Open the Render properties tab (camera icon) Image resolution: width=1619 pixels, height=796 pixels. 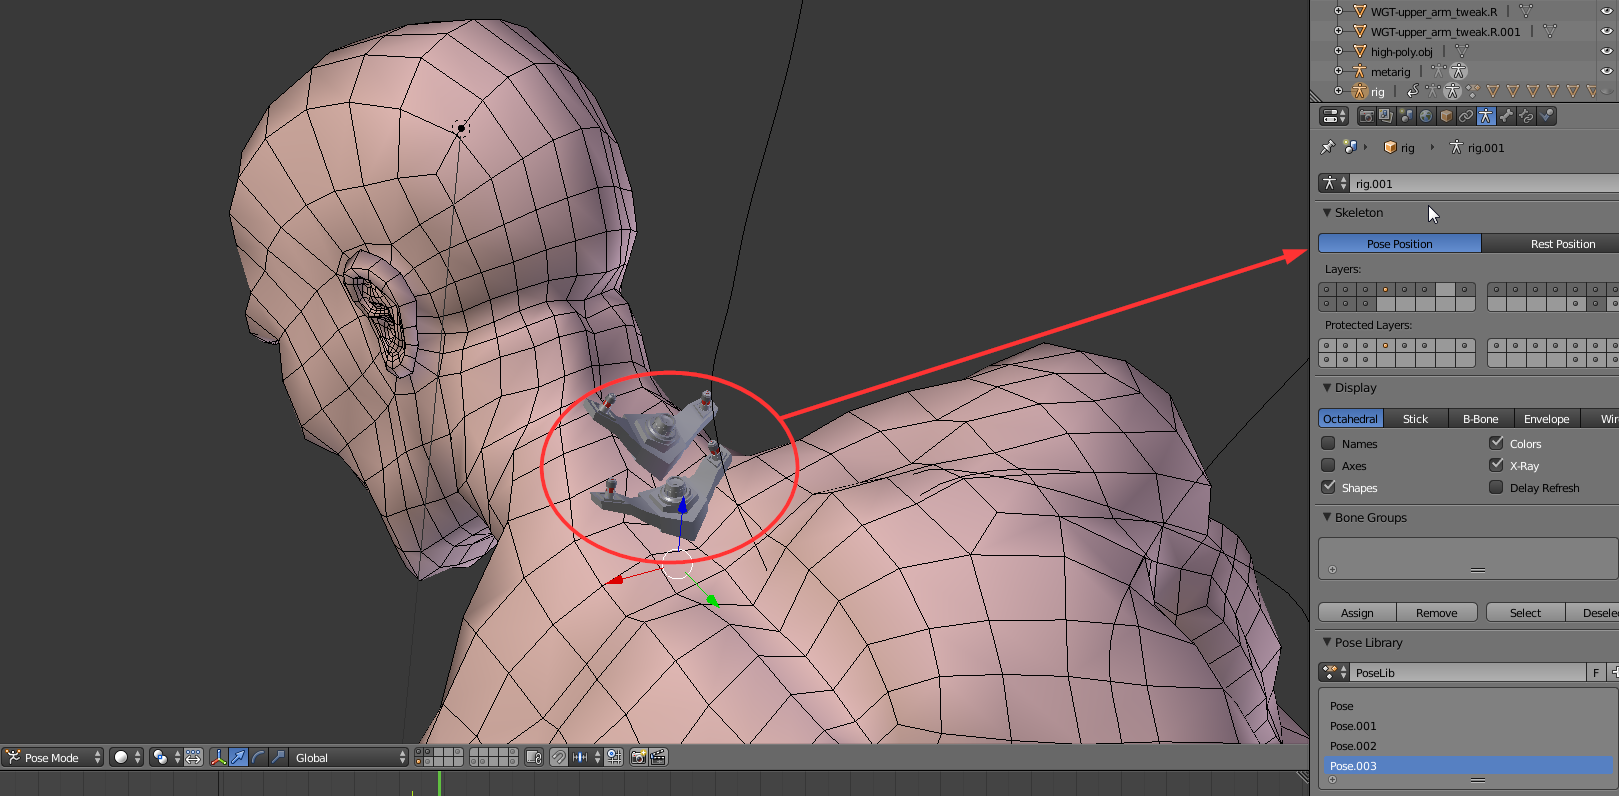pyautogui.click(x=1367, y=116)
